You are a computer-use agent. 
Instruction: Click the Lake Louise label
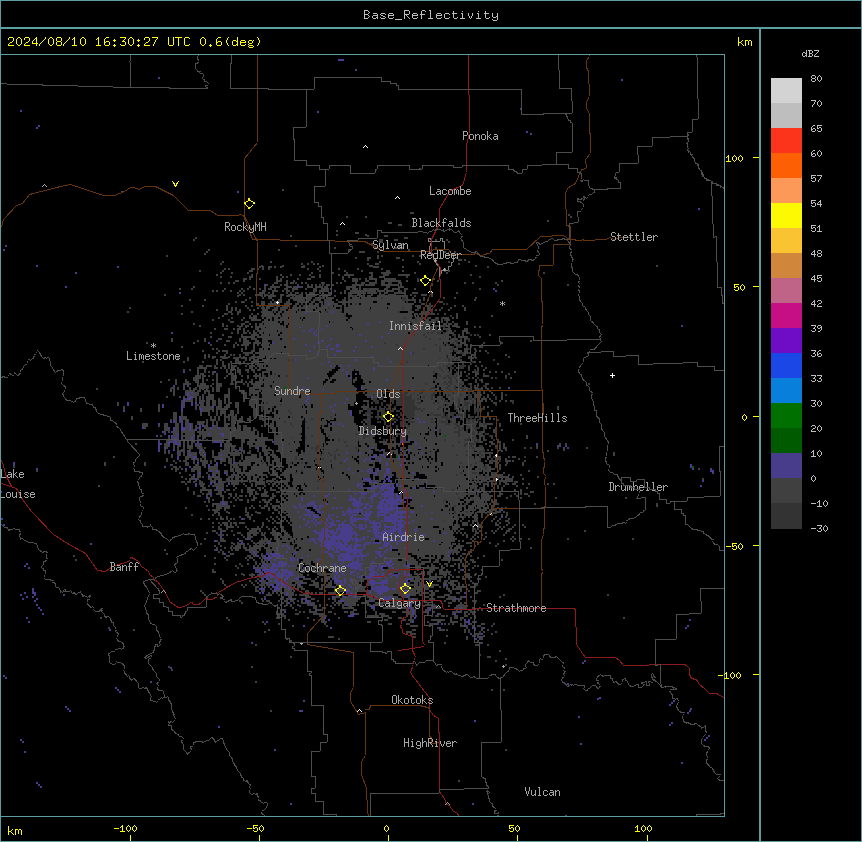[18, 484]
